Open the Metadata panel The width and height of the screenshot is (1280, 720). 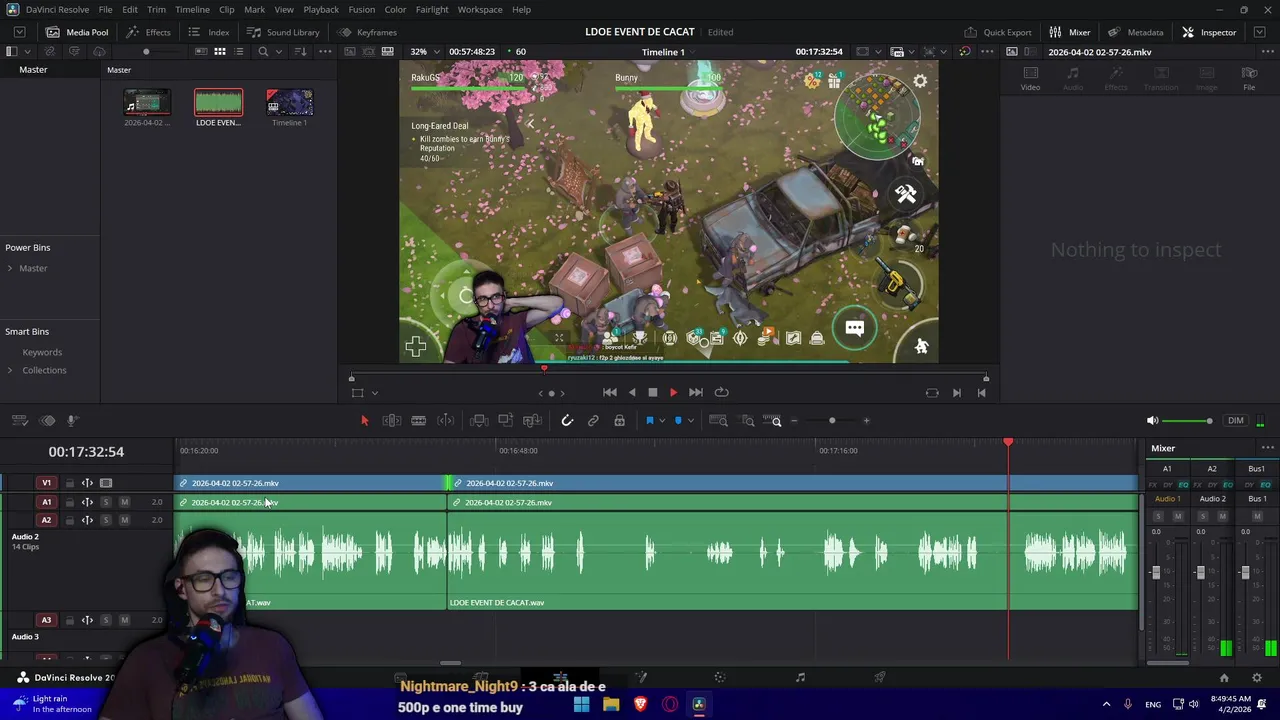(x=1135, y=32)
